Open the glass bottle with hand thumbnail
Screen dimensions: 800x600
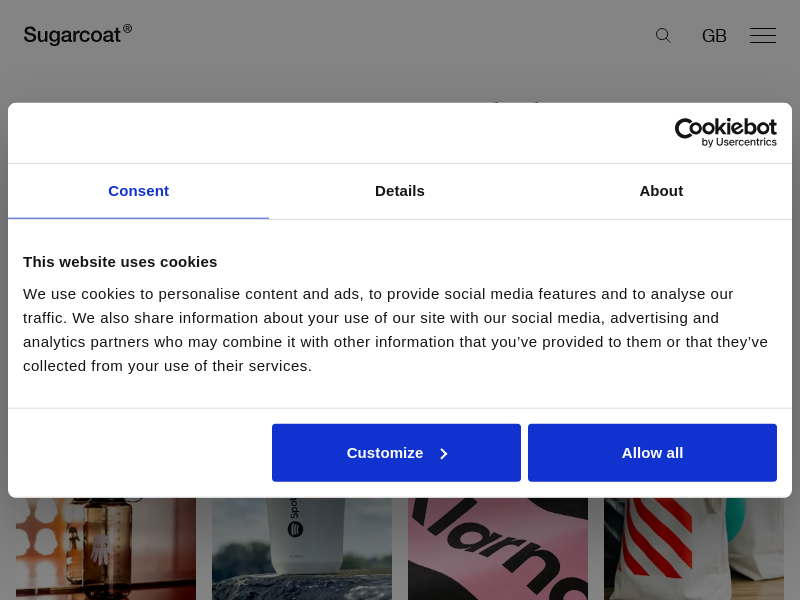(105, 550)
